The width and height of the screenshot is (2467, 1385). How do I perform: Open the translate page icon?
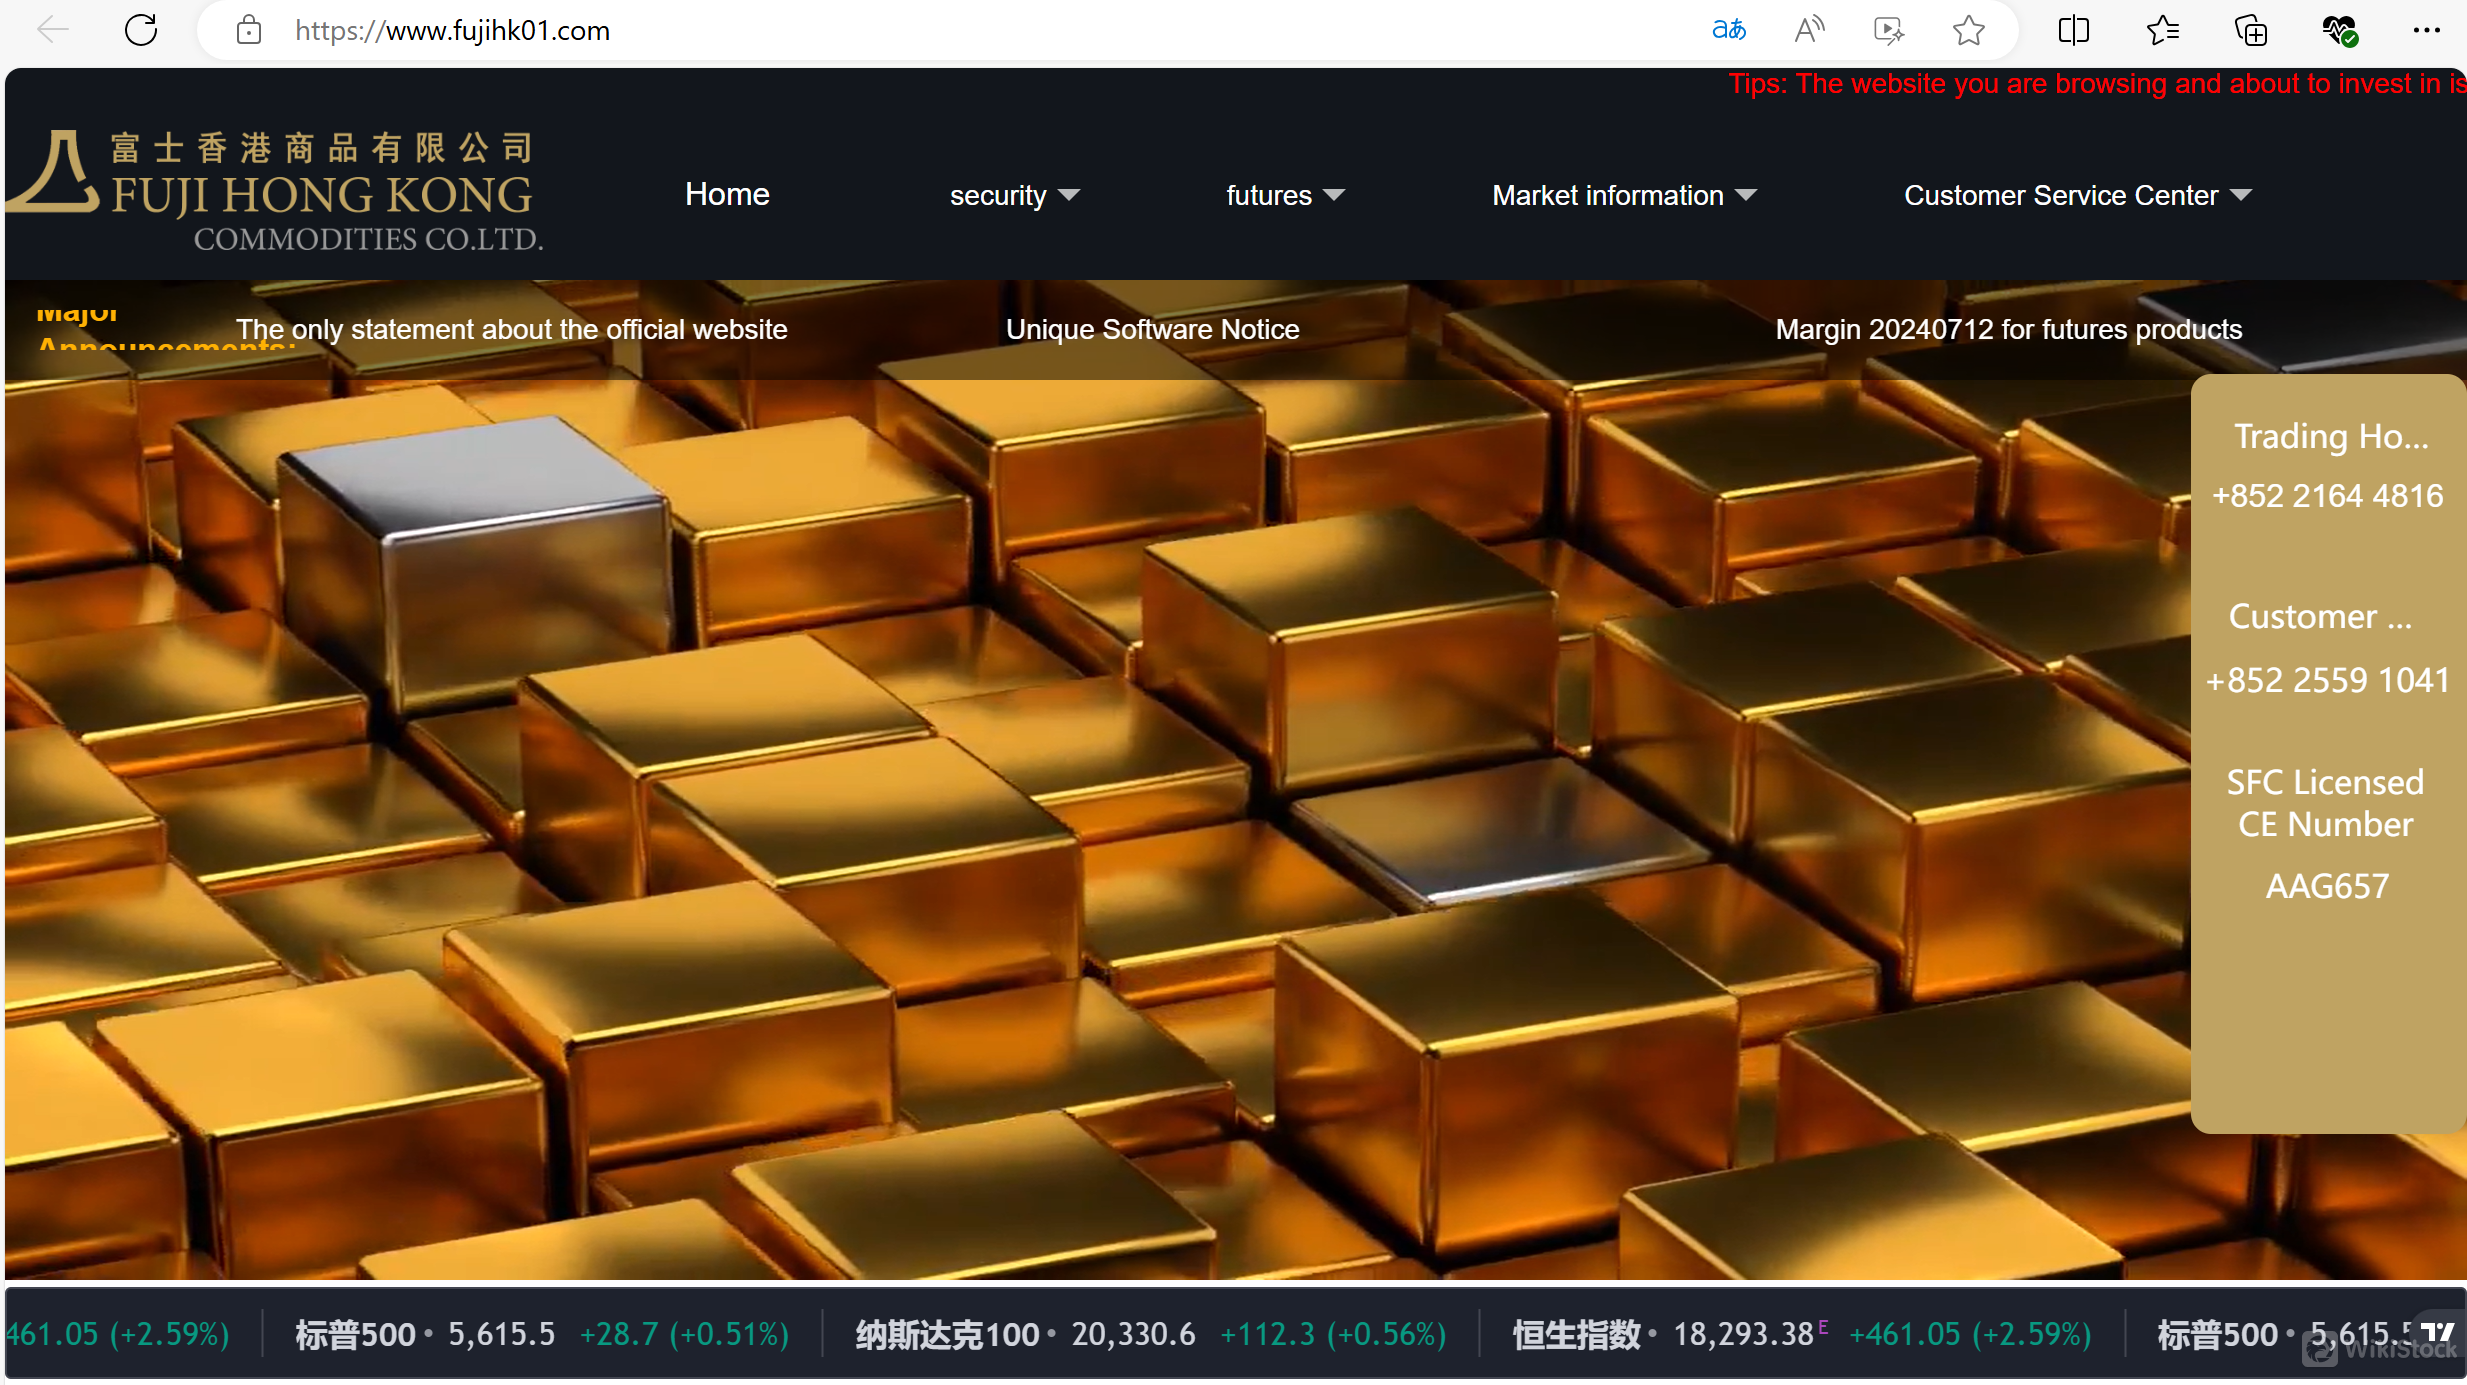click(1728, 30)
